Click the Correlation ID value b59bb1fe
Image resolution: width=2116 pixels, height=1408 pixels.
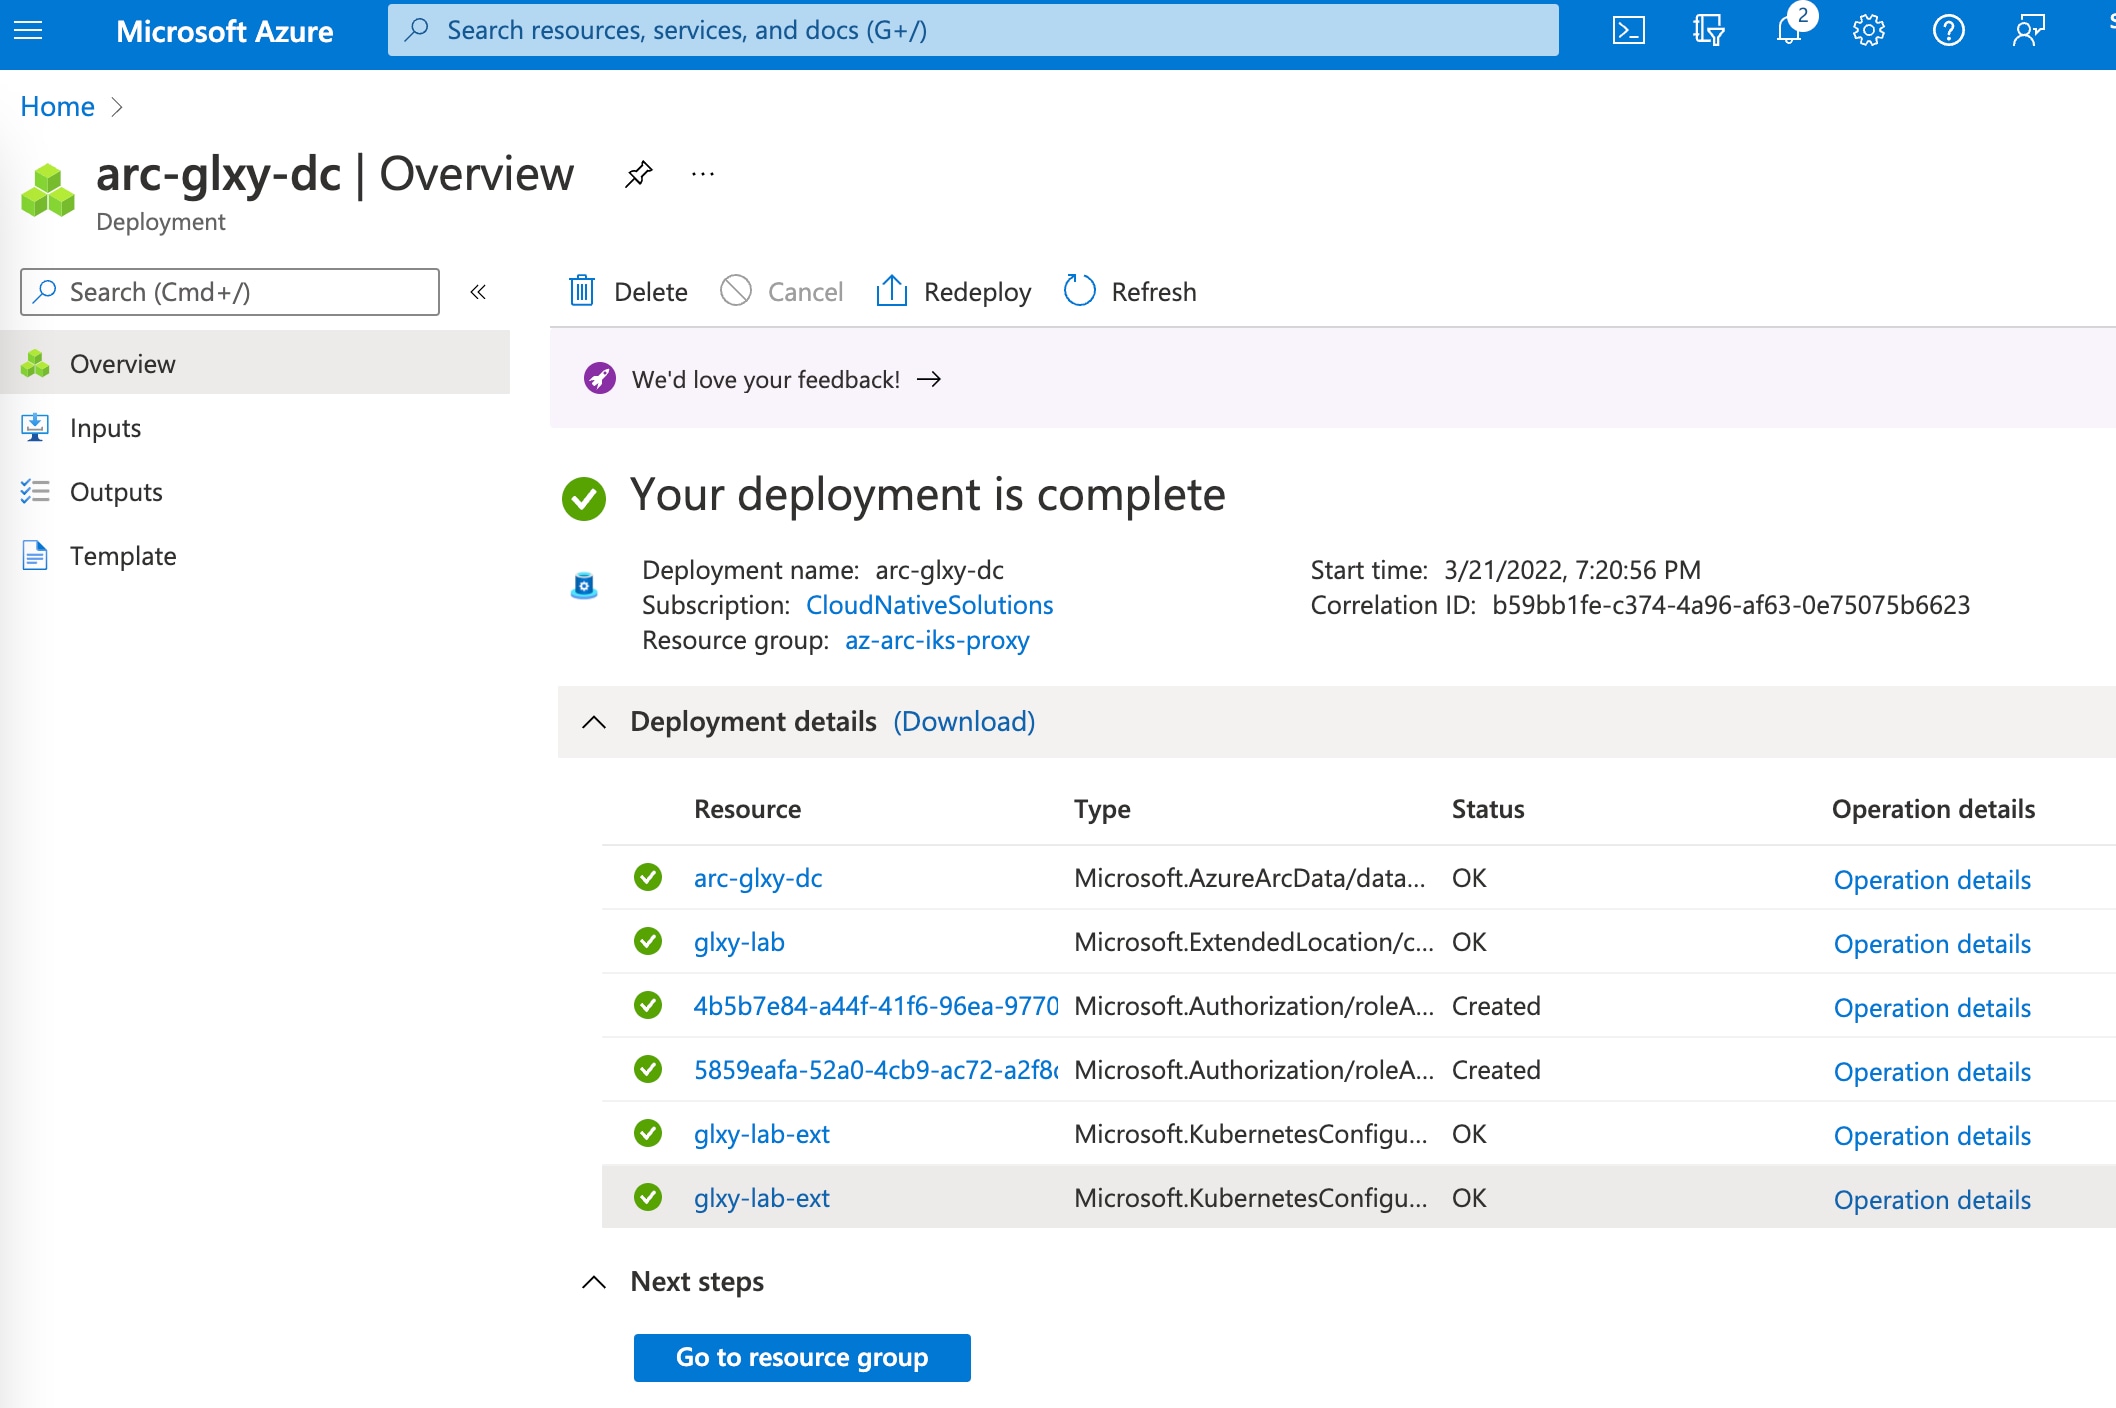pos(1731,605)
